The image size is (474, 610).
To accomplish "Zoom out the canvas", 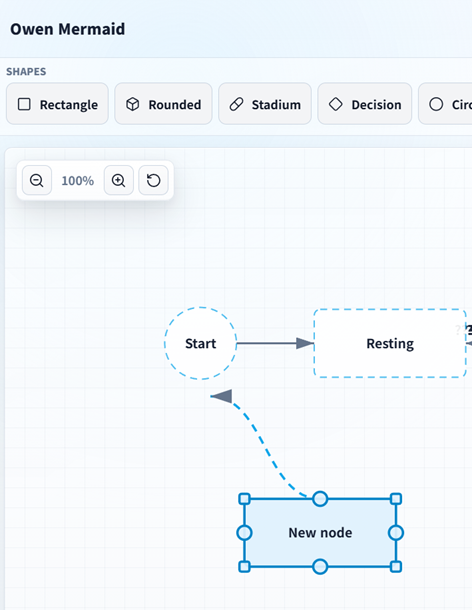I will click(x=37, y=181).
